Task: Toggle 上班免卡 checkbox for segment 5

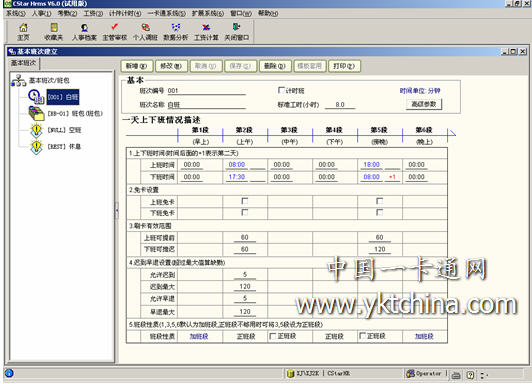Action: coord(379,201)
